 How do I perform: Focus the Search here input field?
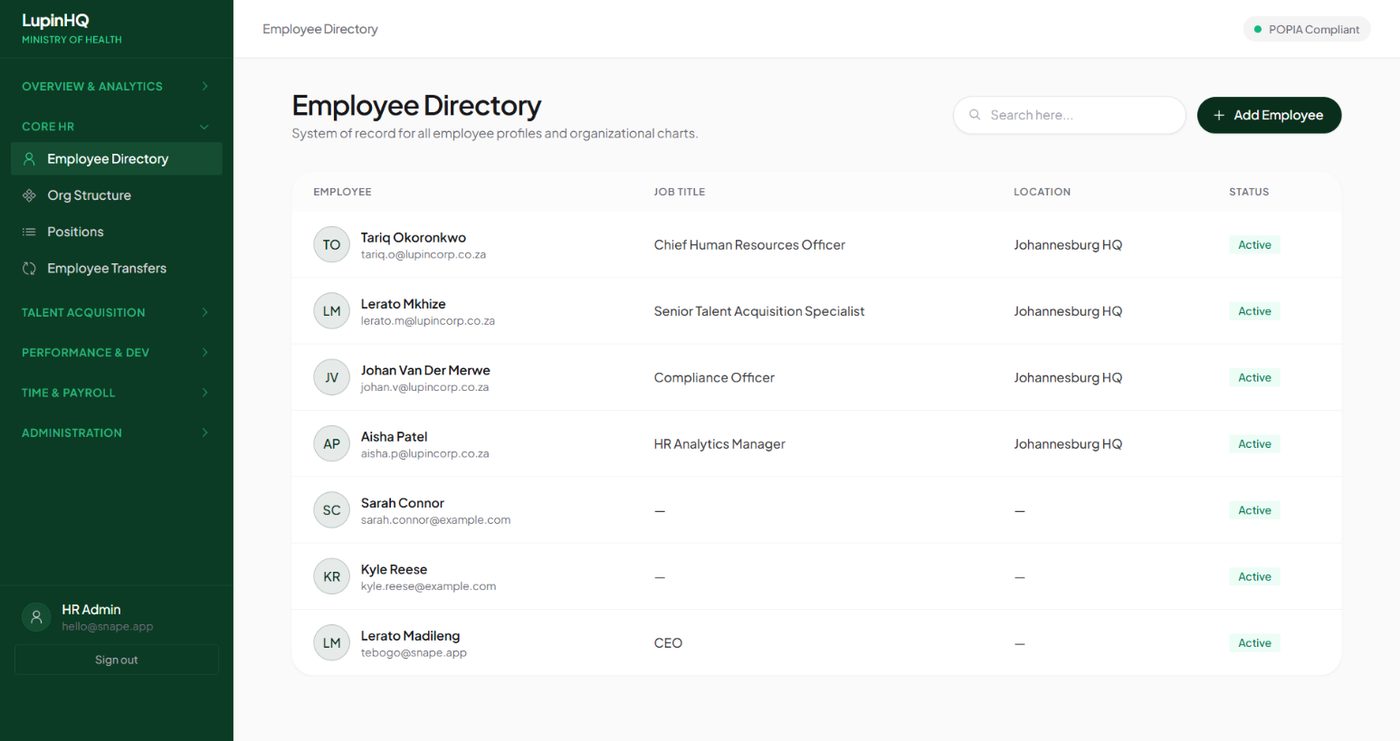[1069, 115]
